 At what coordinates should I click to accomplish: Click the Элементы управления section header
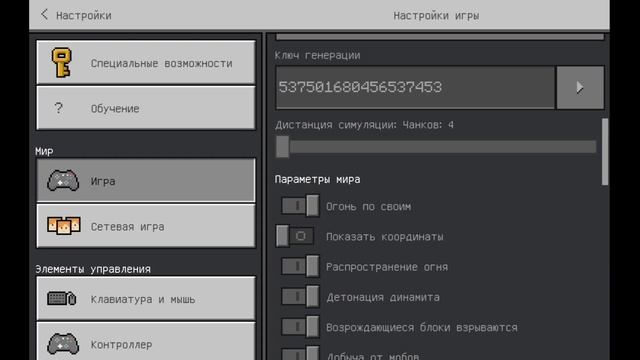click(93, 269)
